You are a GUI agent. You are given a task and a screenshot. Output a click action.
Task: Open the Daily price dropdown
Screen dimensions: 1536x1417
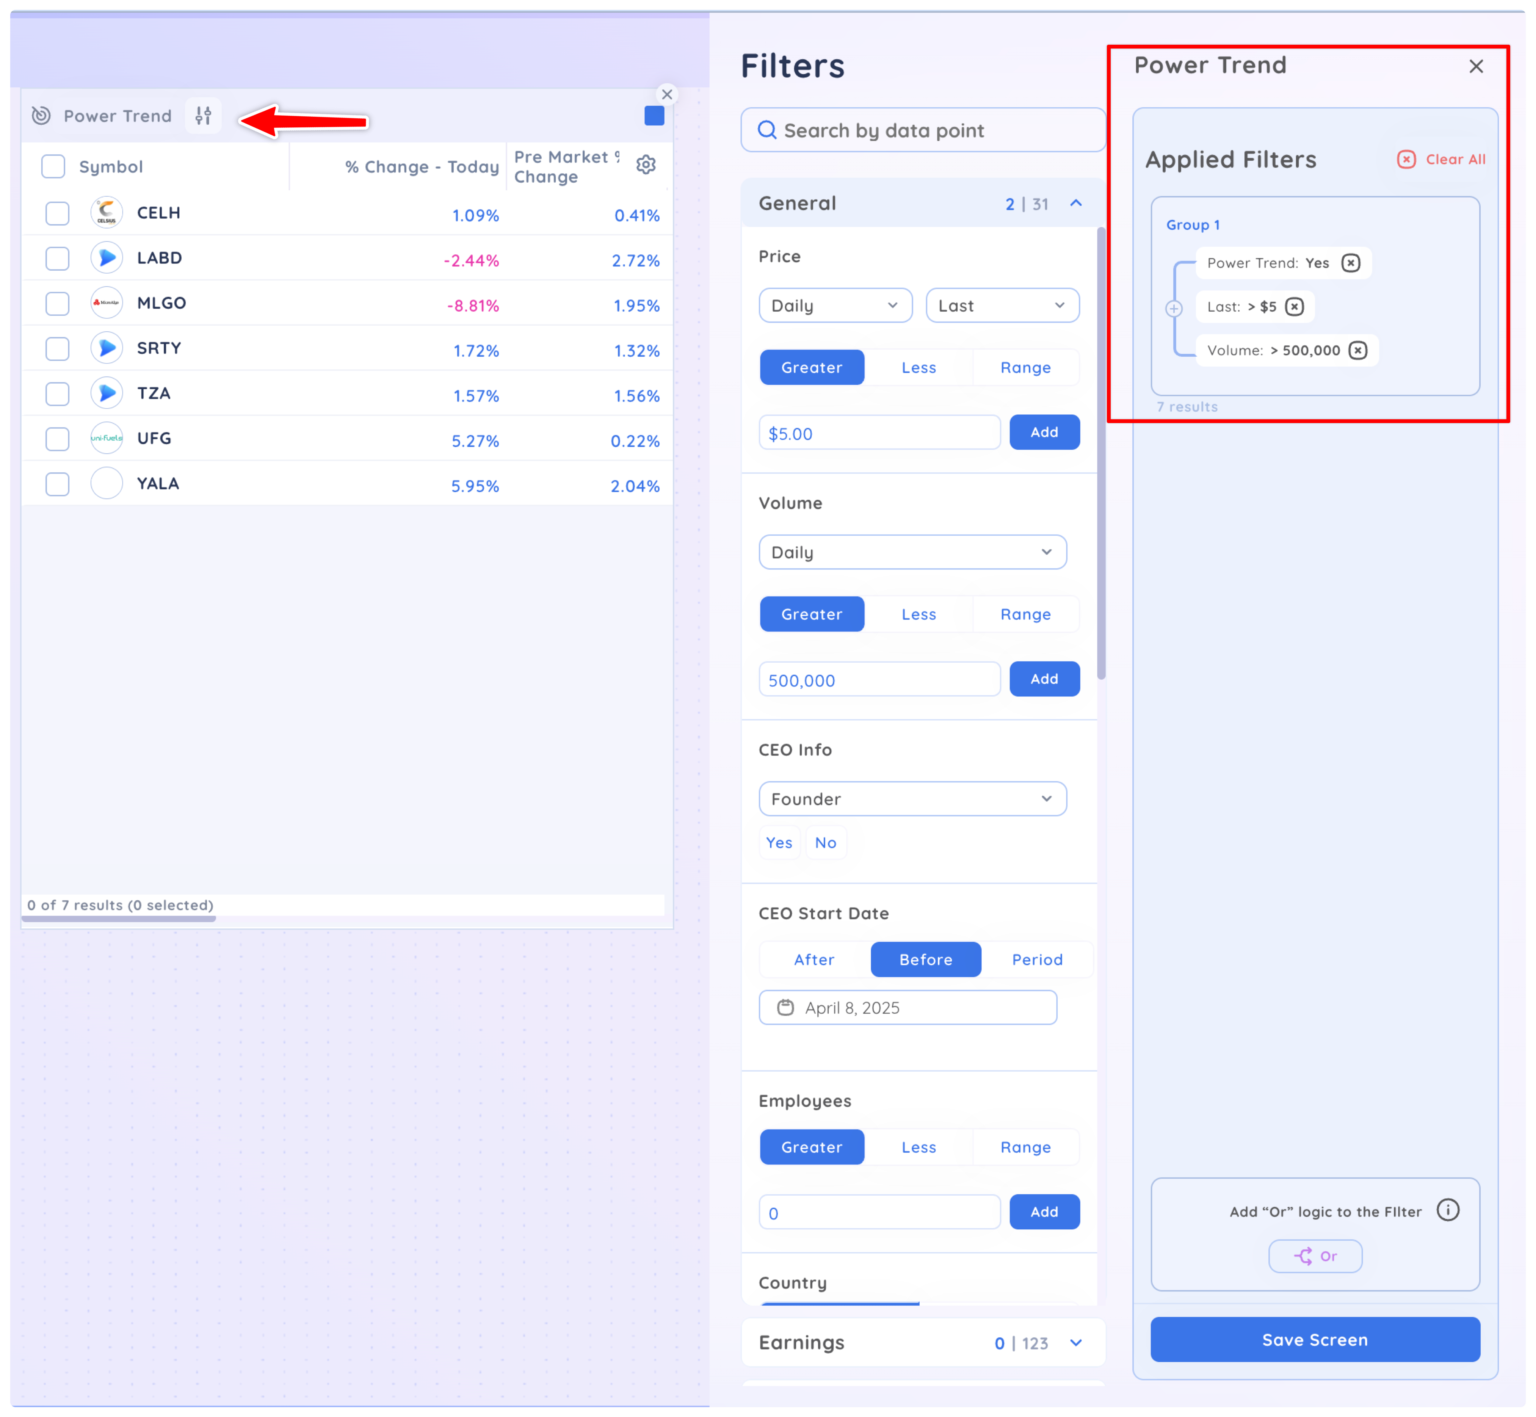click(835, 305)
